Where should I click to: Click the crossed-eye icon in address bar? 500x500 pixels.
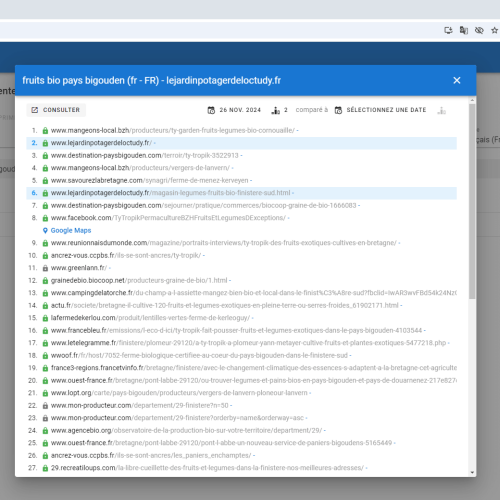pos(479,30)
